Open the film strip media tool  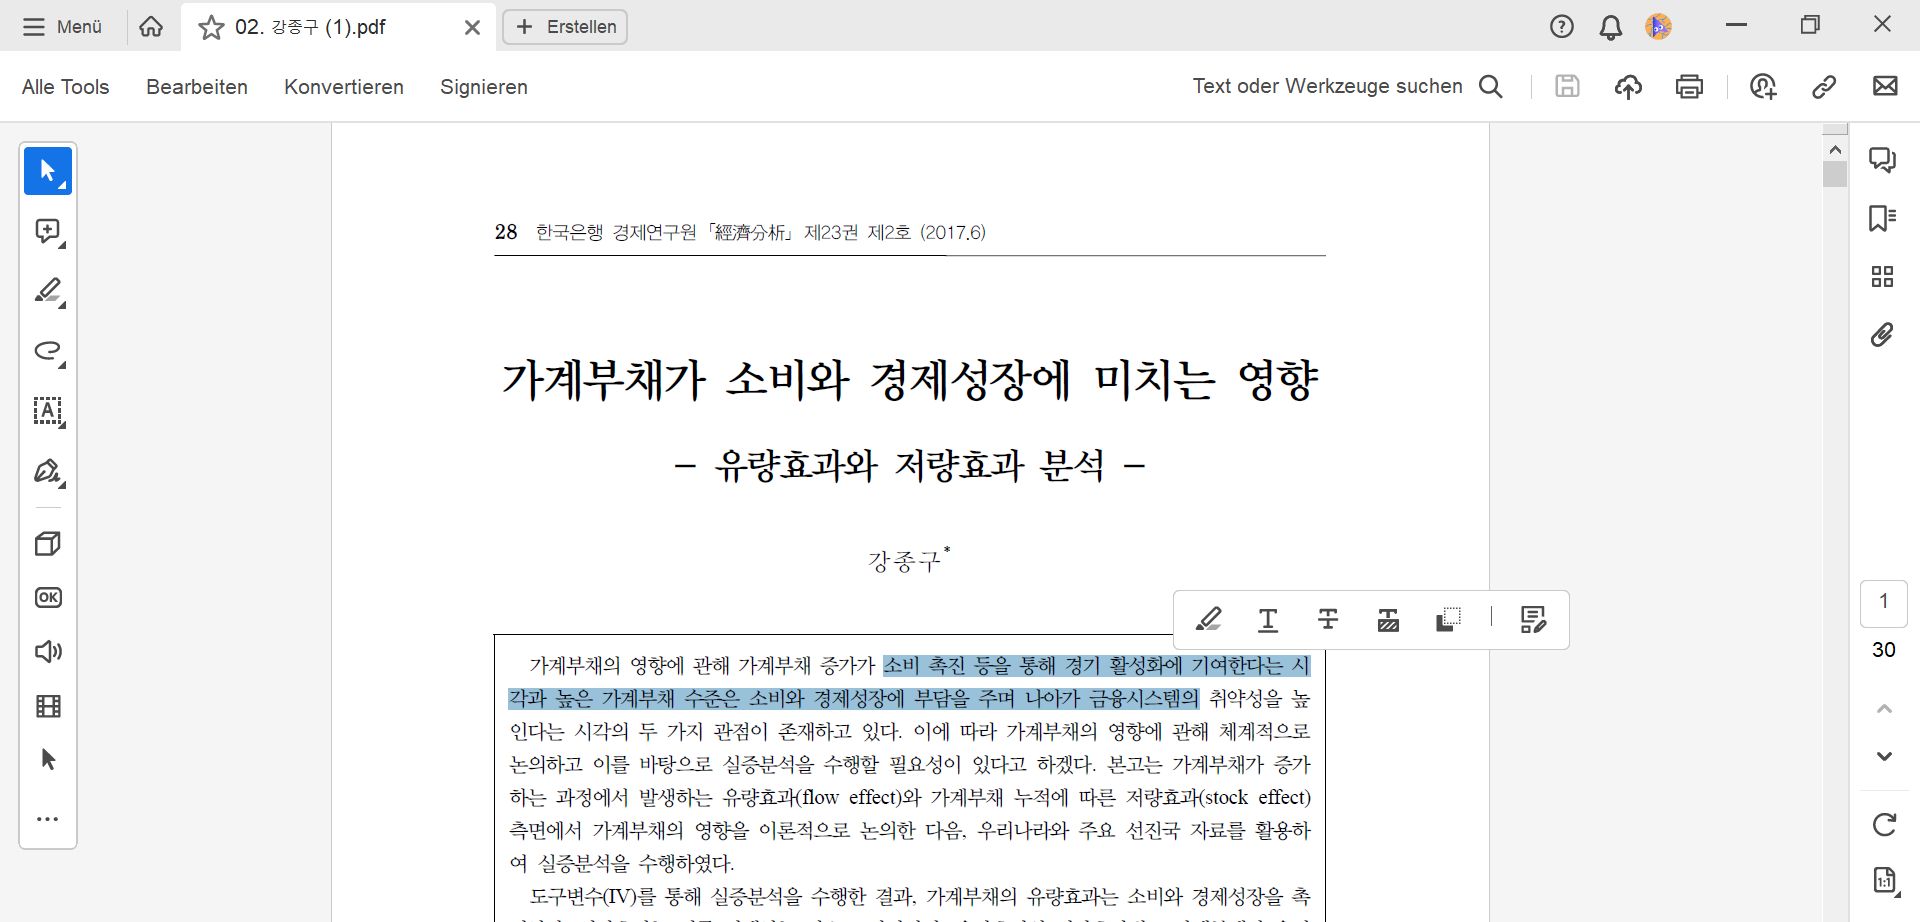pos(48,706)
